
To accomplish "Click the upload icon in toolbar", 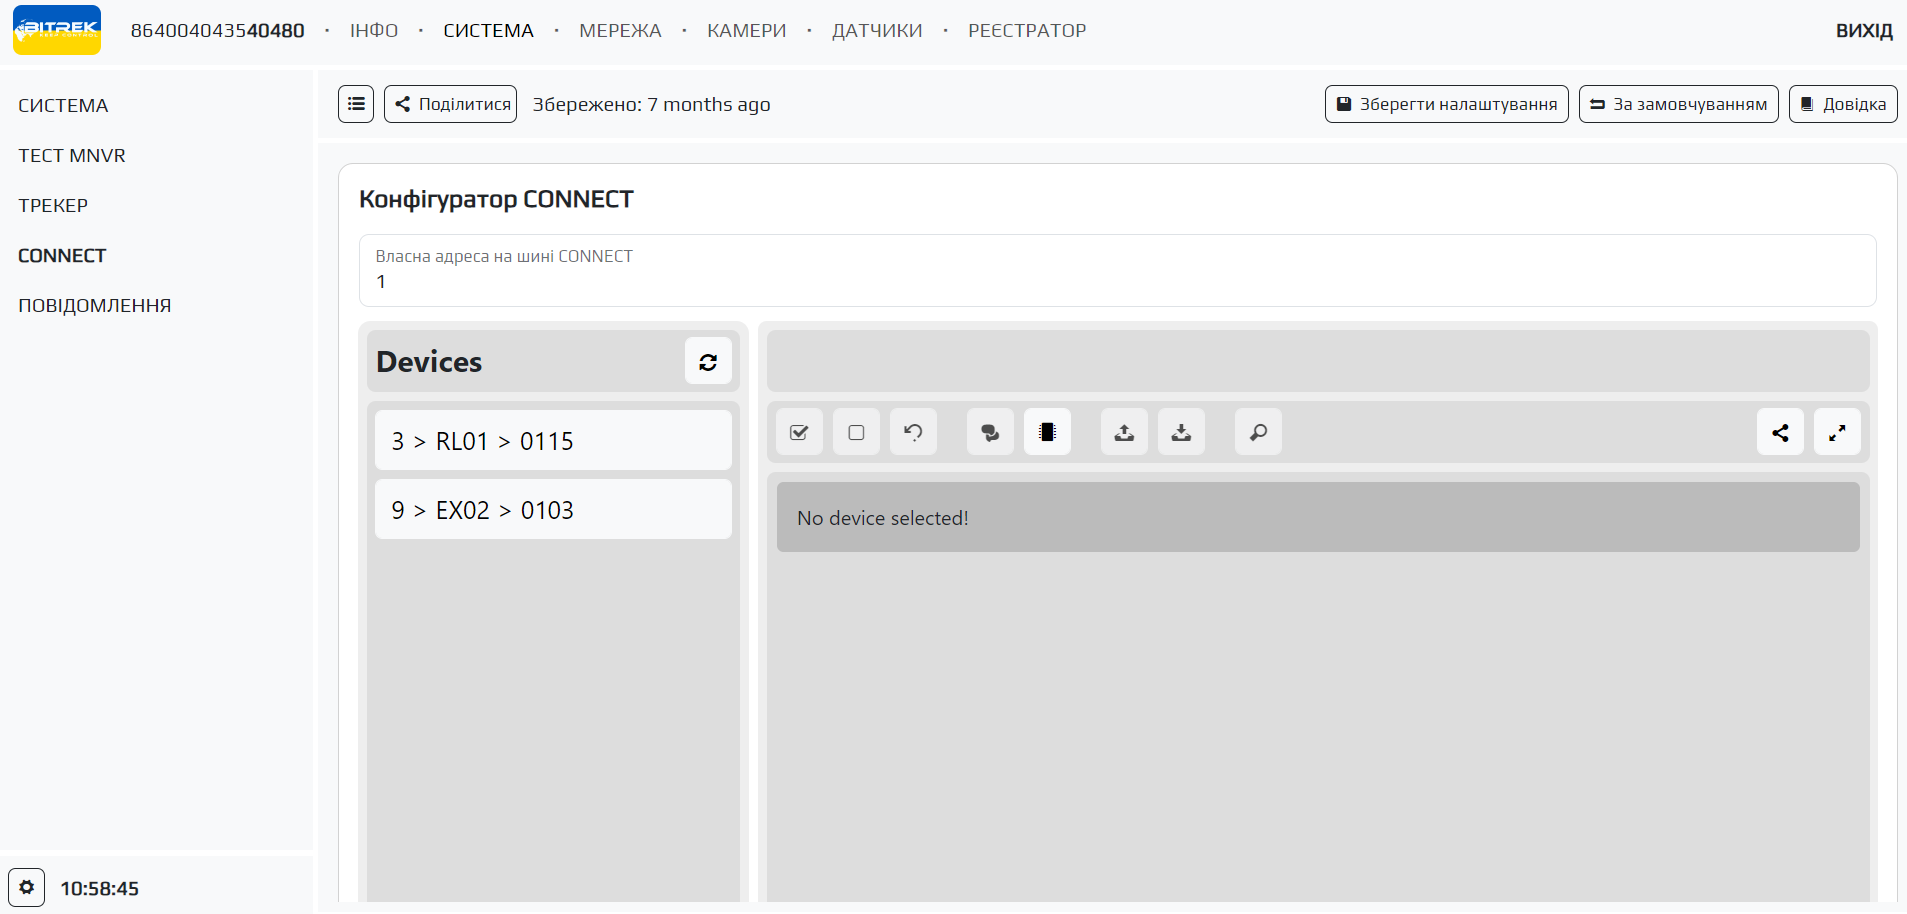I will click(1124, 433).
